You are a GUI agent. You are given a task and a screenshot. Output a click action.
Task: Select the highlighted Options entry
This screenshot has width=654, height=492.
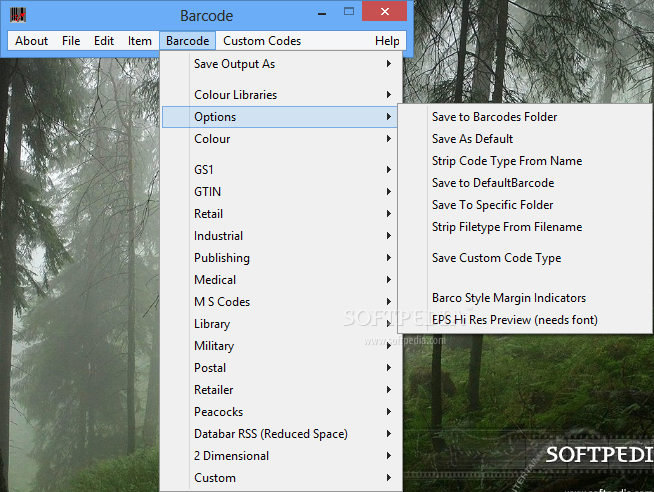[279, 117]
